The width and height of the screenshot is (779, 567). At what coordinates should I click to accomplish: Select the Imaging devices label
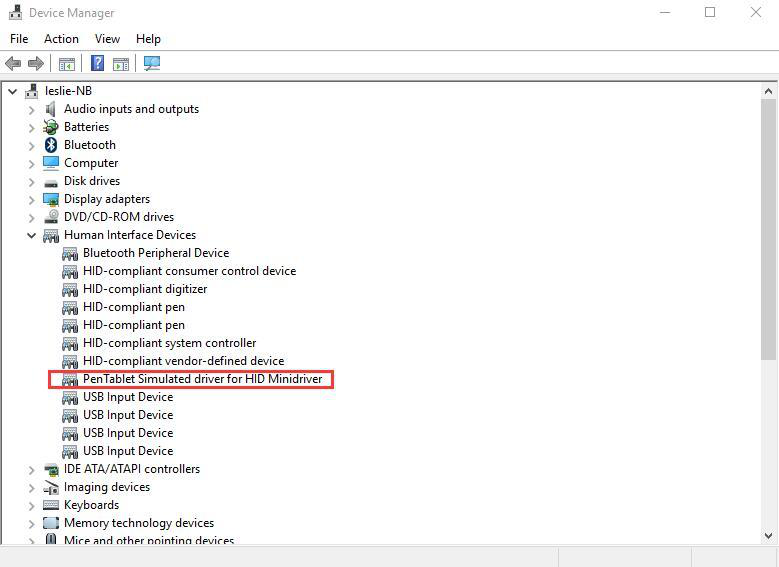[x=107, y=487]
